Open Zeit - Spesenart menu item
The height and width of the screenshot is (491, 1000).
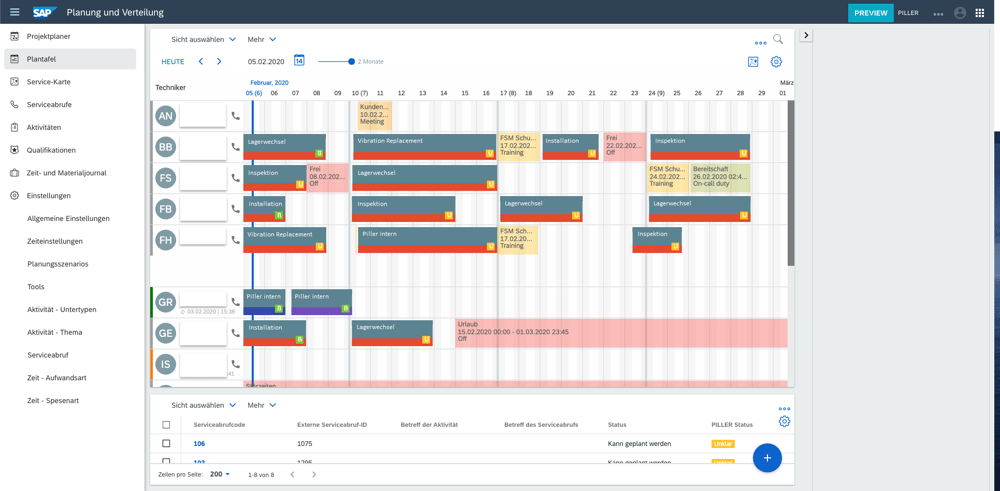click(x=53, y=400)
